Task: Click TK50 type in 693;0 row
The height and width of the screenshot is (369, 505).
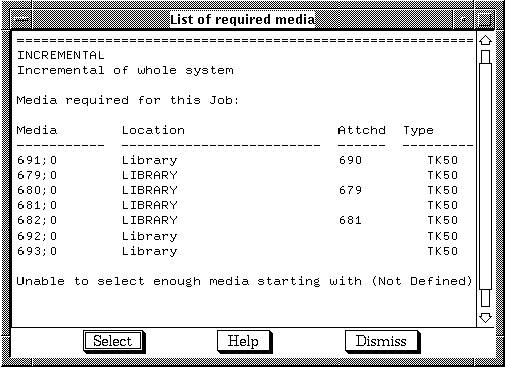Action: click(x=443, y=251)
